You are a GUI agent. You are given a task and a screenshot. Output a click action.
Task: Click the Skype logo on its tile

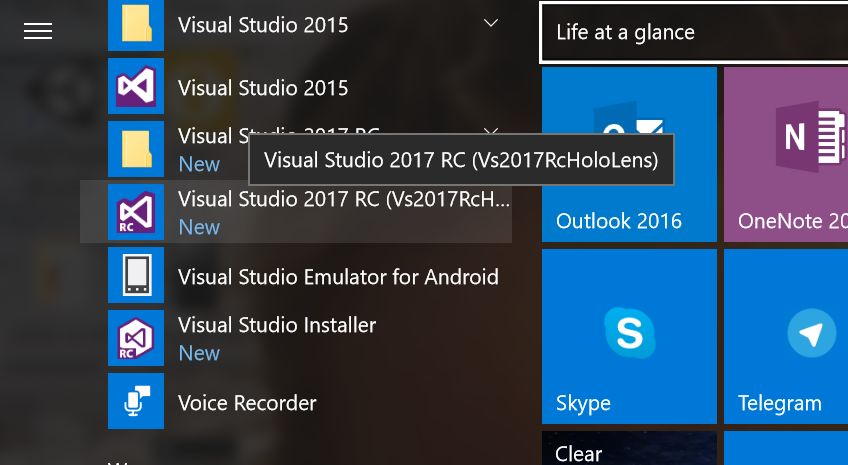pos(630,333)
